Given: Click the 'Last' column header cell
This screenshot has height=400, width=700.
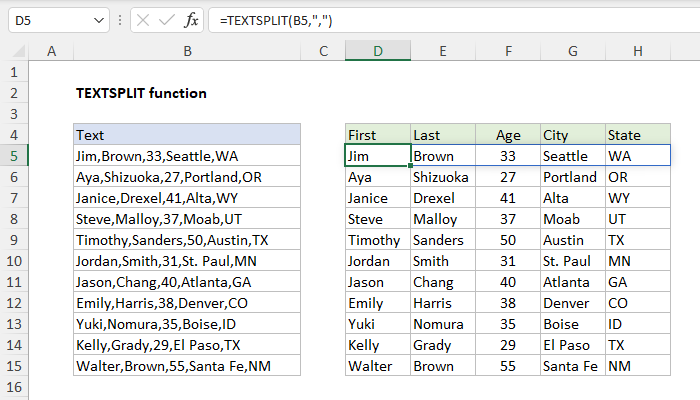Looking at the screenshot, I should click(x=443, y=135).
